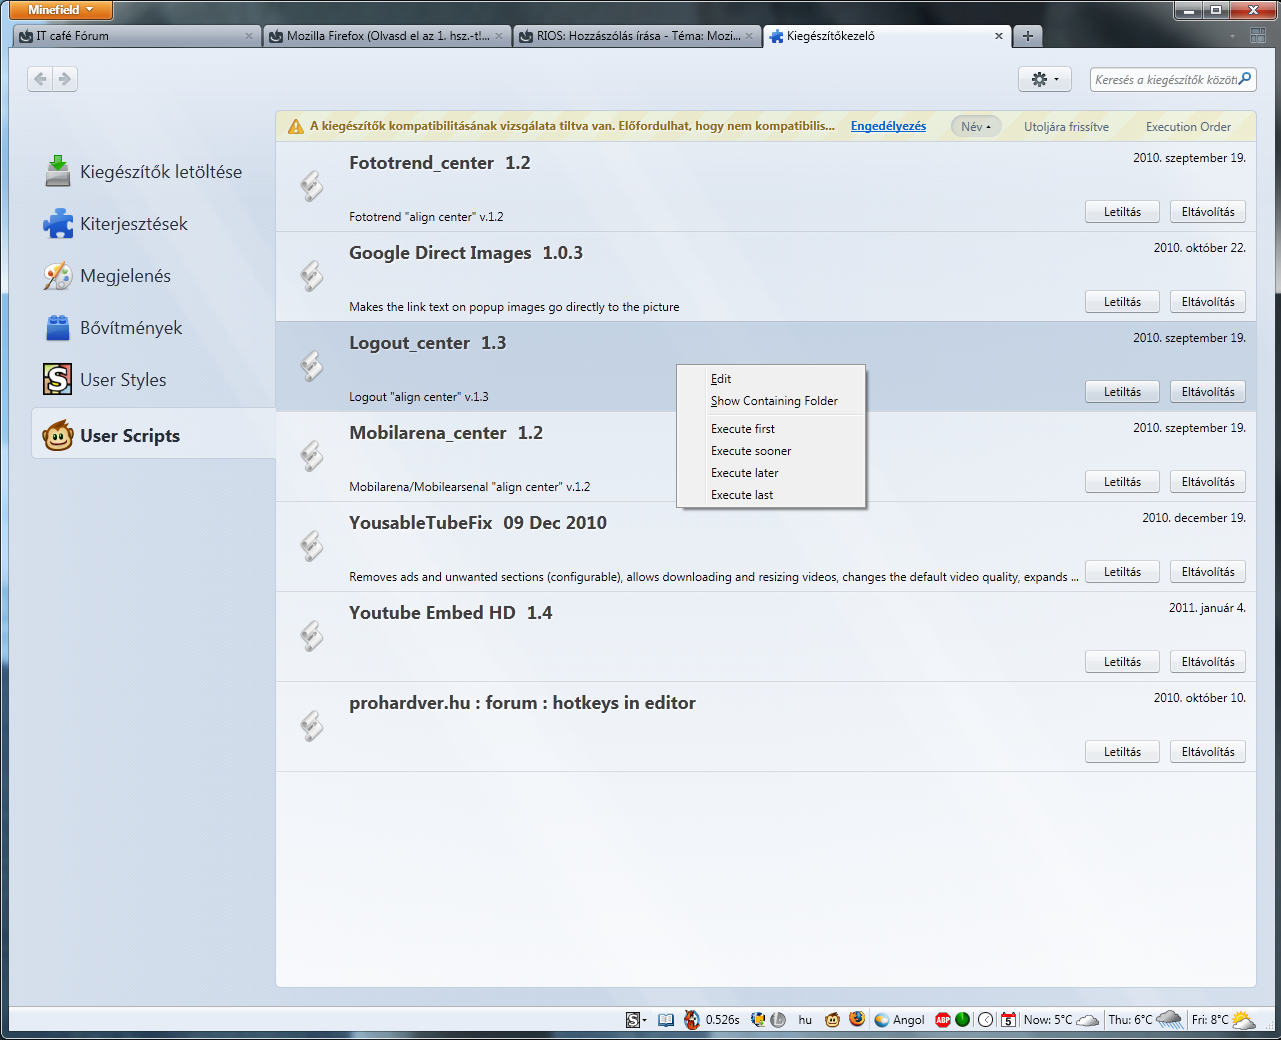This screenshot has width=1281, height=1040.
Task: Click the hu language indicator
Action: (x=805, y=1020)
